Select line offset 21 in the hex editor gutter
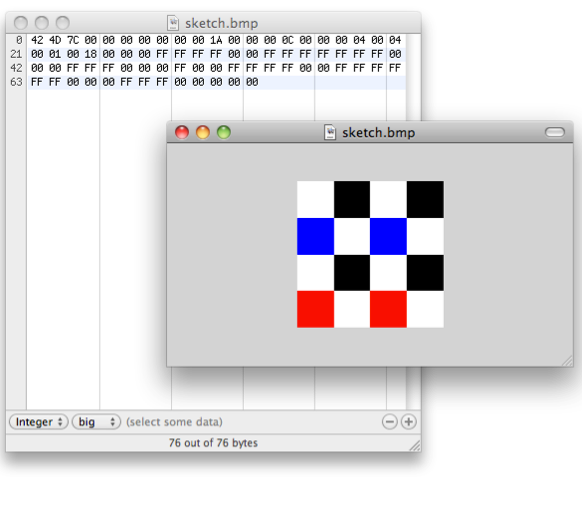This screenshot has width=582, height=518. [x=16, y=54]
